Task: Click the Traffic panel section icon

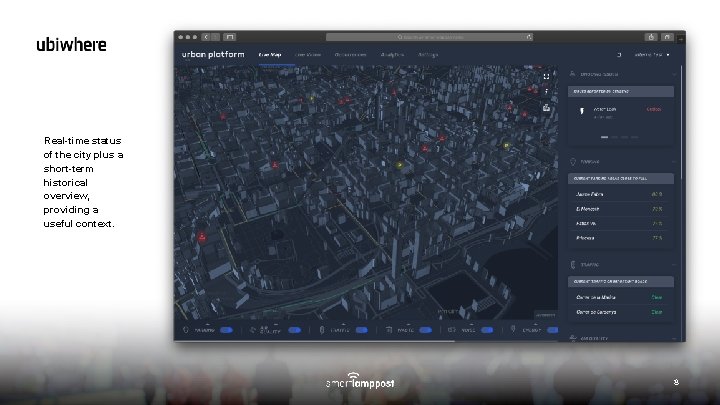Action: 573,264
